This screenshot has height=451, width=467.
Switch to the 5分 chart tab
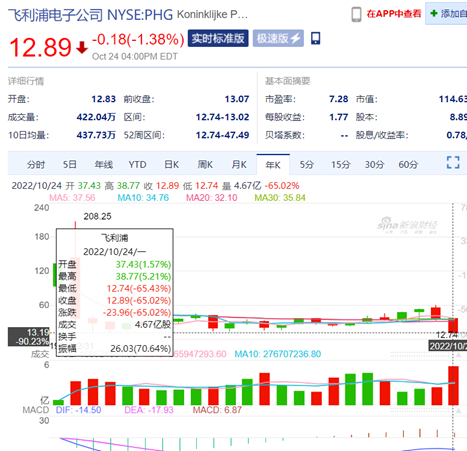tap(307, 165)
